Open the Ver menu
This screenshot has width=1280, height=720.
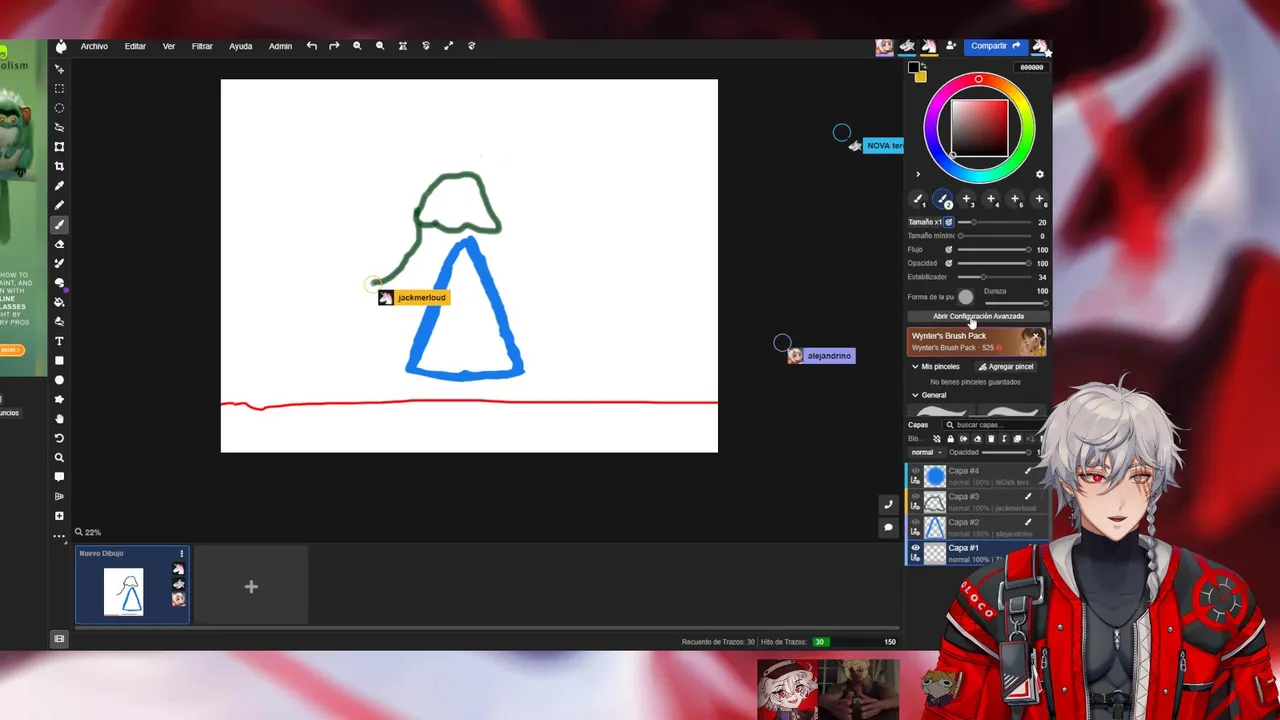point(169,46)
